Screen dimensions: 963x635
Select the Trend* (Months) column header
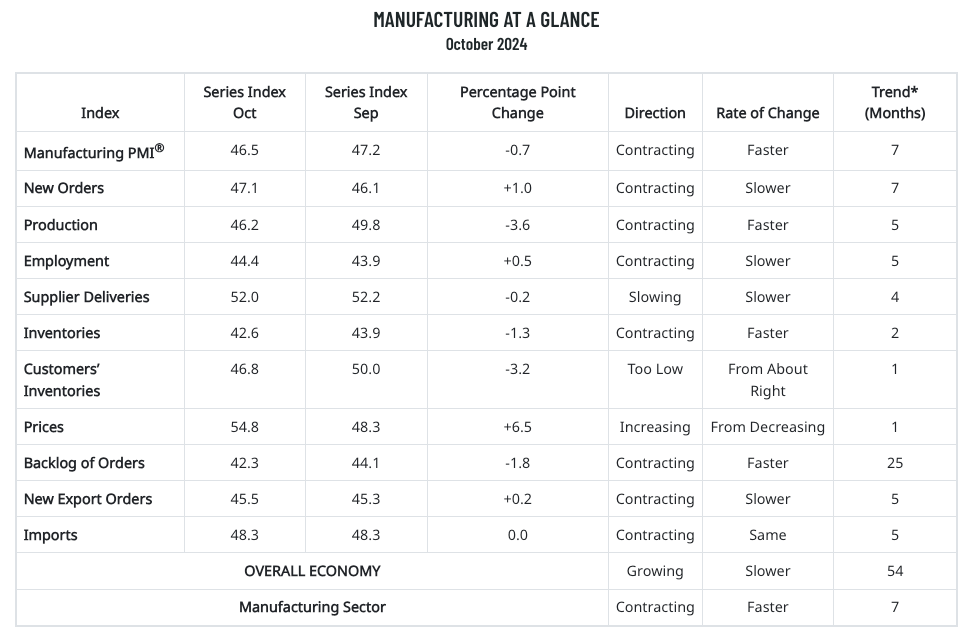(x=895, y=103)
